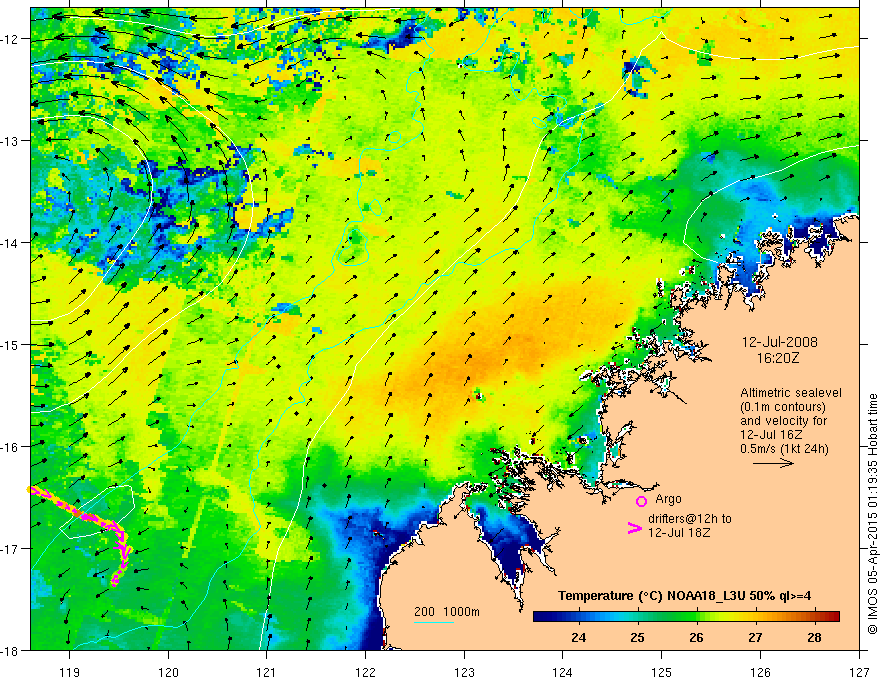Click the cyan 200 1000m isobath legend line

coord(434,622)
